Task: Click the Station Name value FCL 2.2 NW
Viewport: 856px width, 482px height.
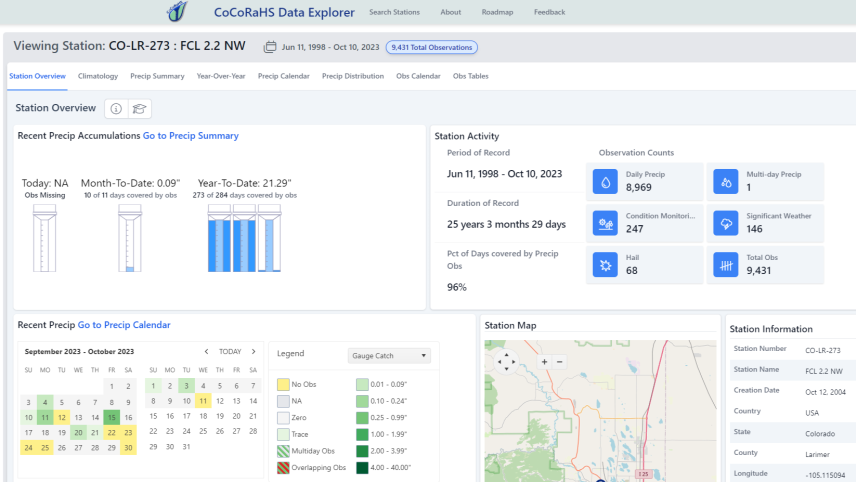Action: [x=824, y=371]
